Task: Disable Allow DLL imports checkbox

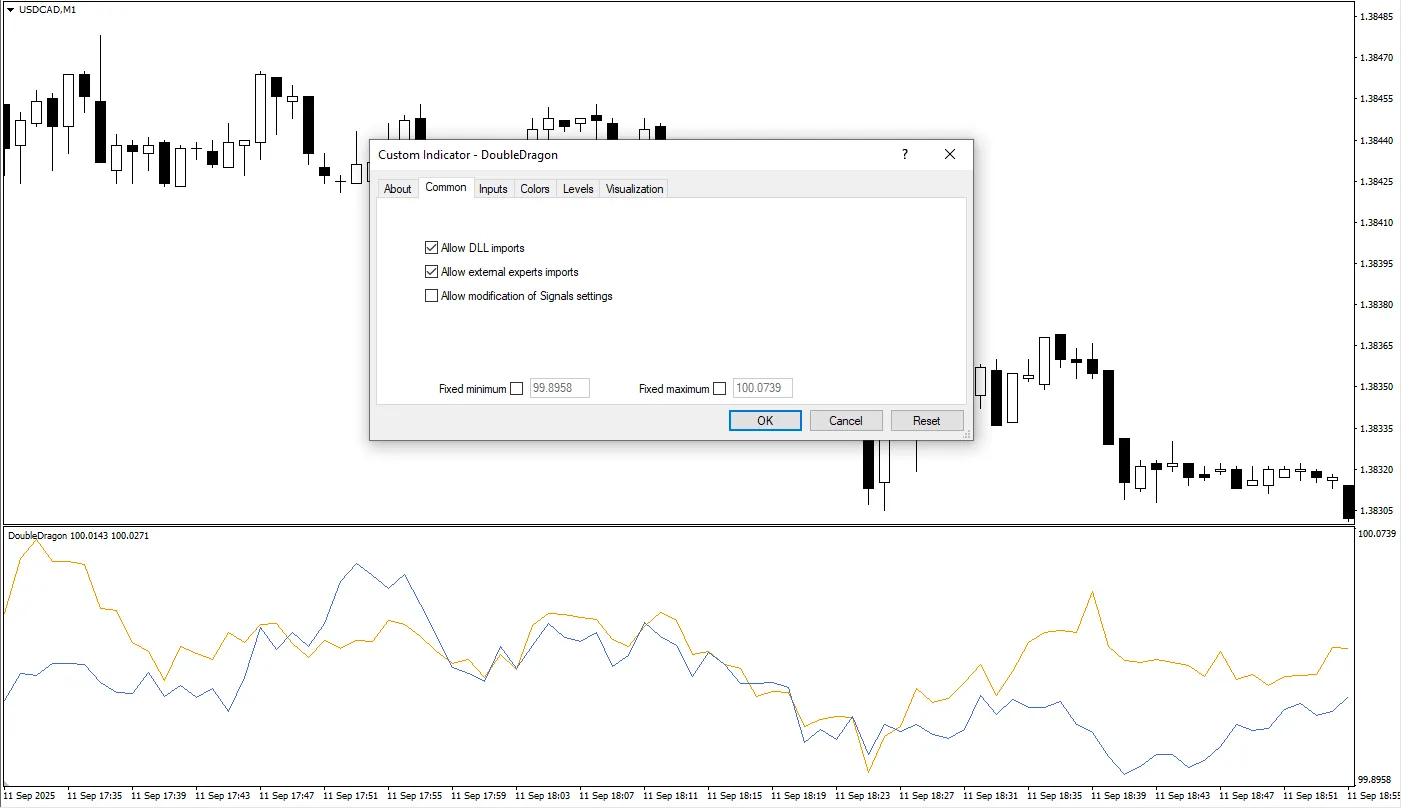Action: click(432, 248)
